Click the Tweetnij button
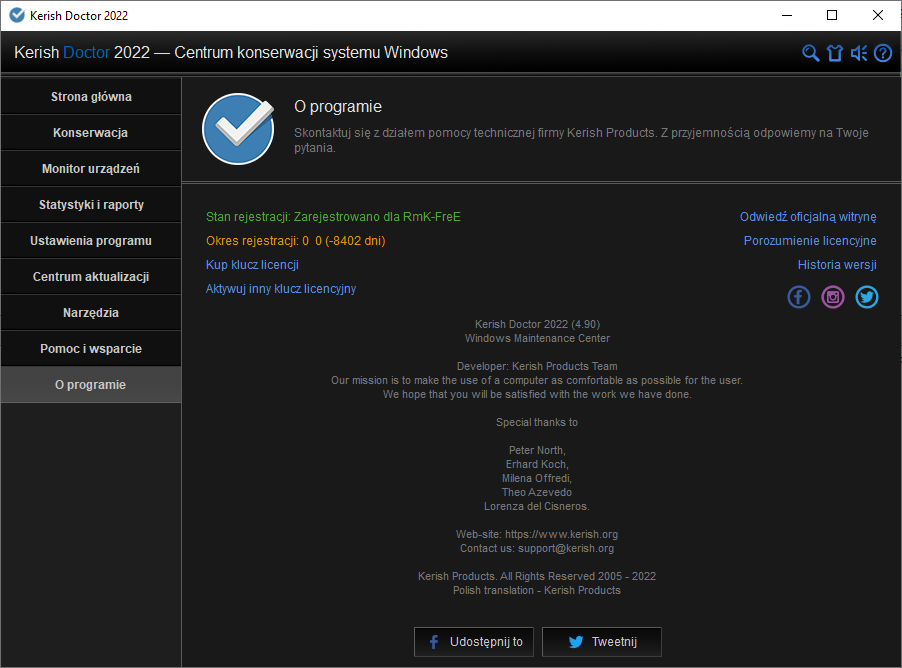This screenshot has width=902, height=668. coord(602,642)
